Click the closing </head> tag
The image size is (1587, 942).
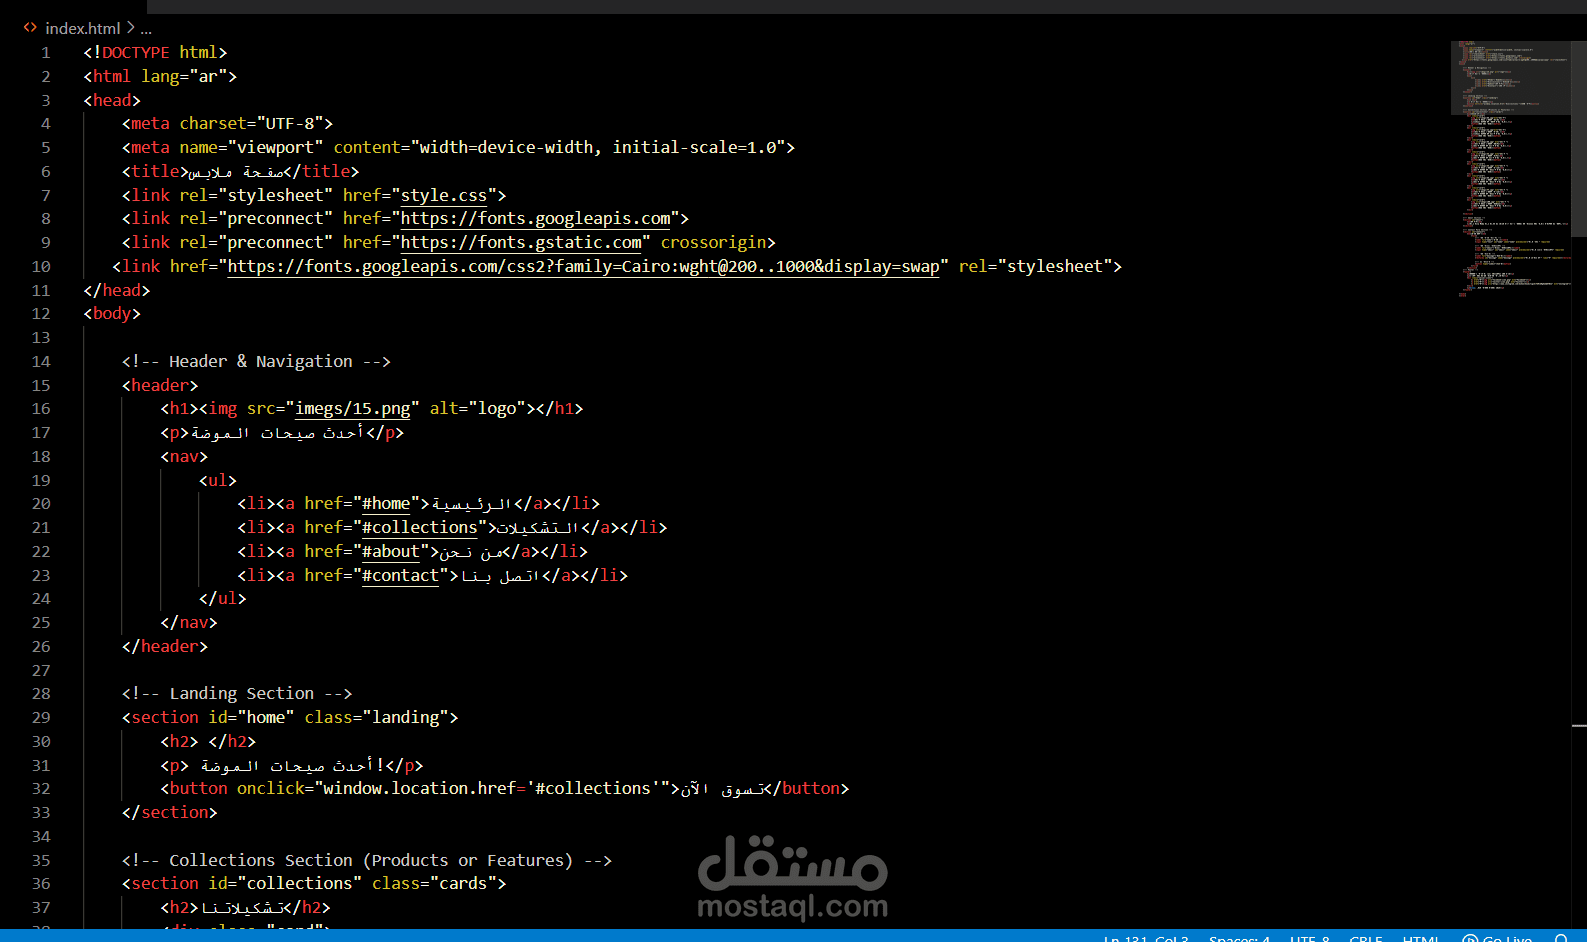[x=117, y=290]
